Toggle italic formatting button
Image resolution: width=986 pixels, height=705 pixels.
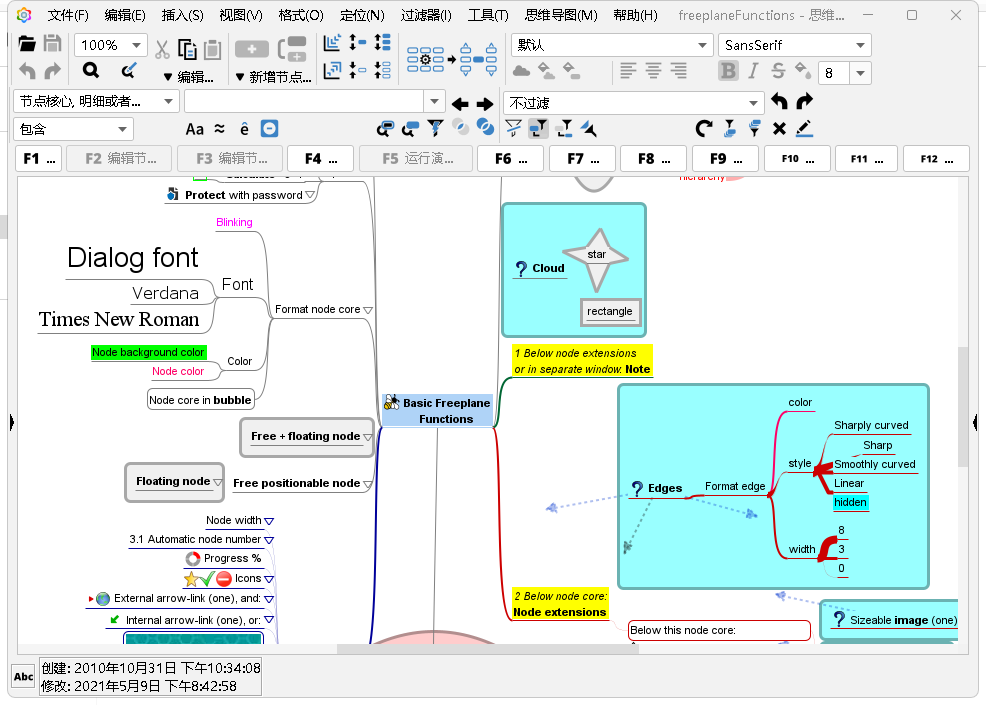(753, 71)
